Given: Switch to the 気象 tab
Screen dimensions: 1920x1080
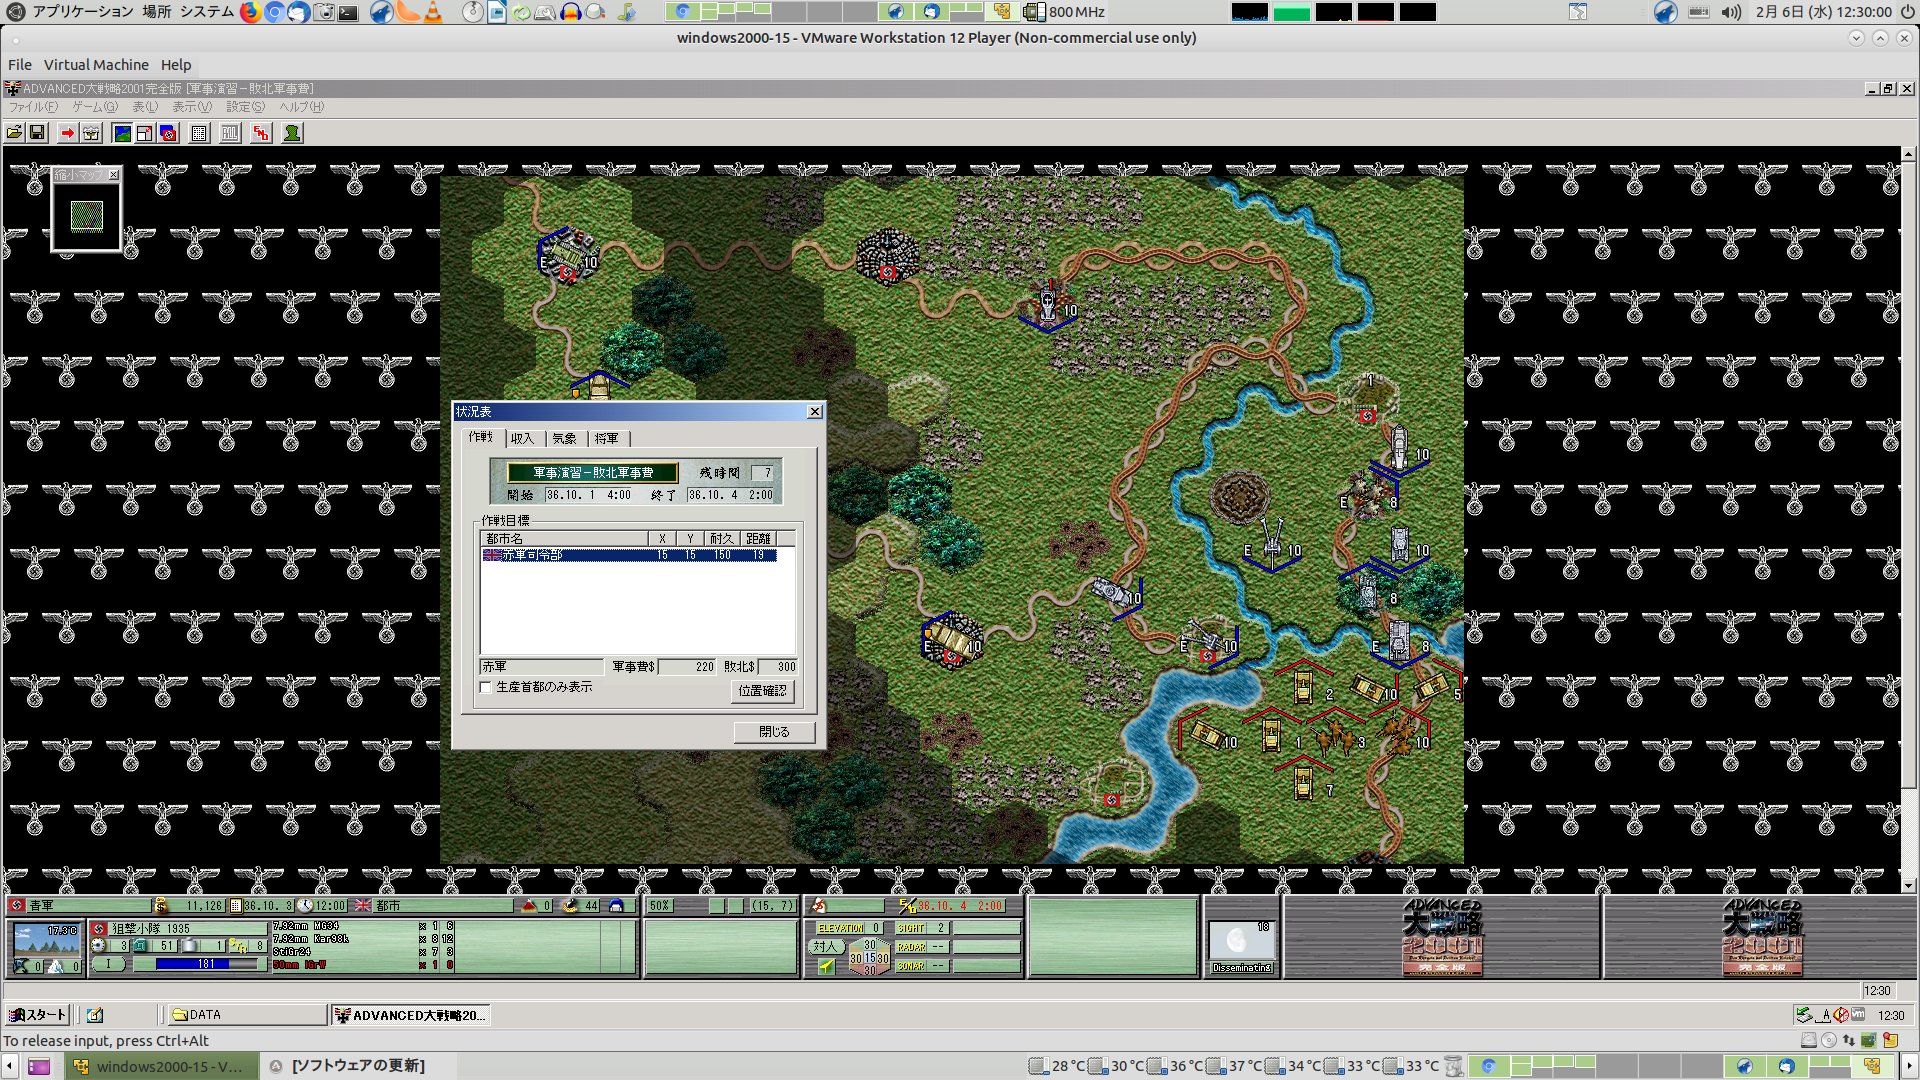Looking at the screenshot, I should [x=564, y=438].
